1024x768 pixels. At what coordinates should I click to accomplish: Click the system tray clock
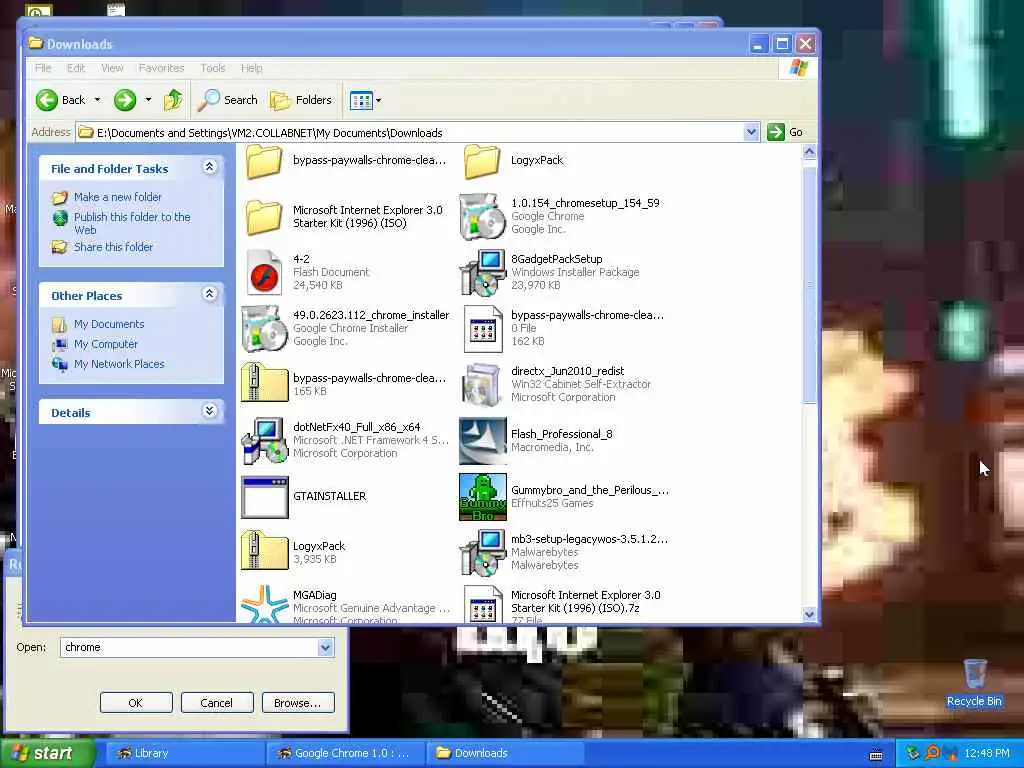click(987, 753)
